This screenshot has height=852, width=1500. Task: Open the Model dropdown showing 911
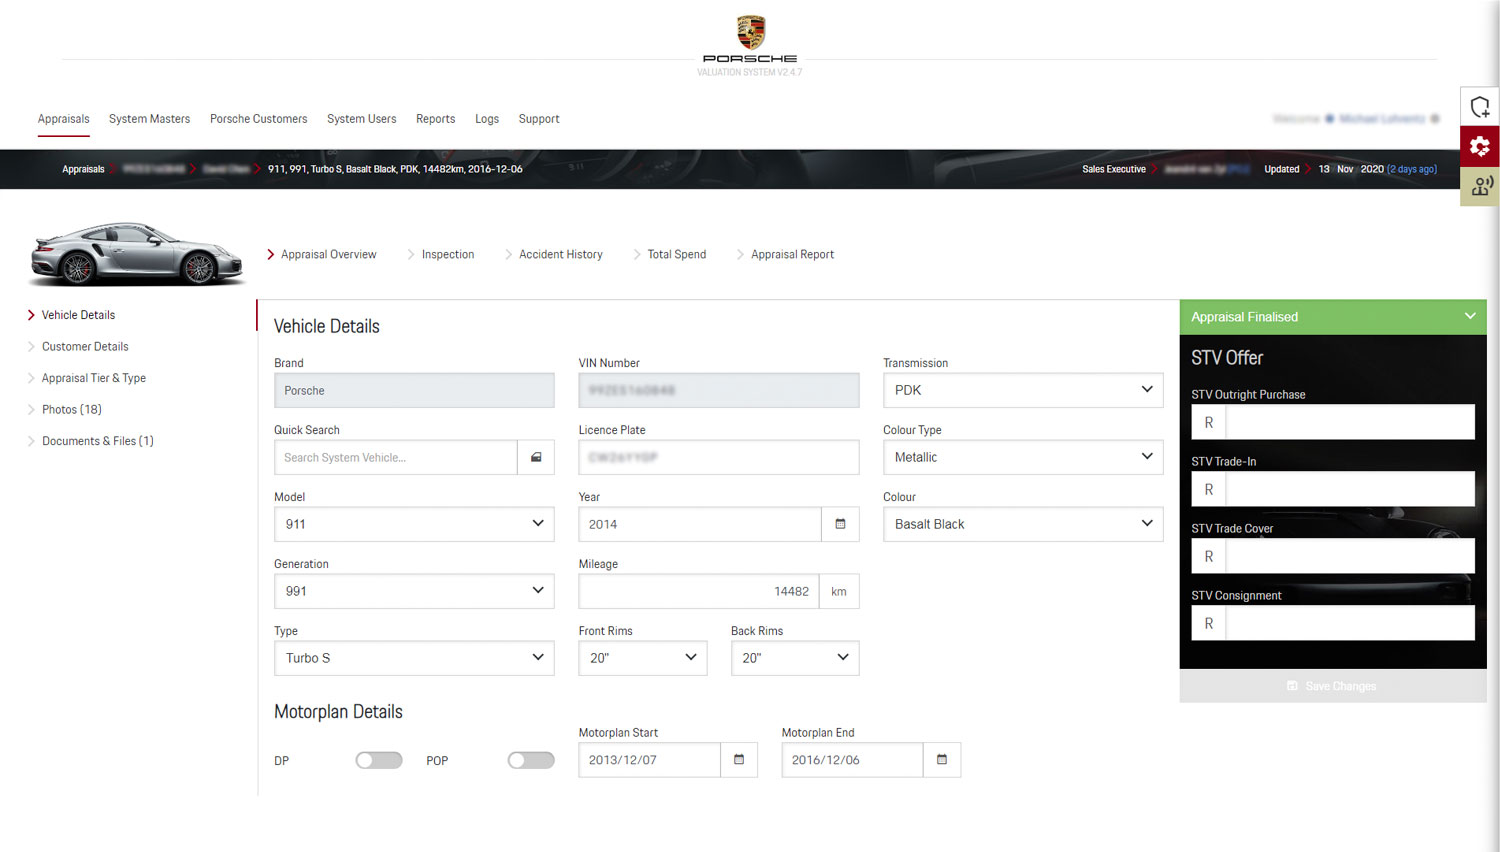tap(414, 524)
